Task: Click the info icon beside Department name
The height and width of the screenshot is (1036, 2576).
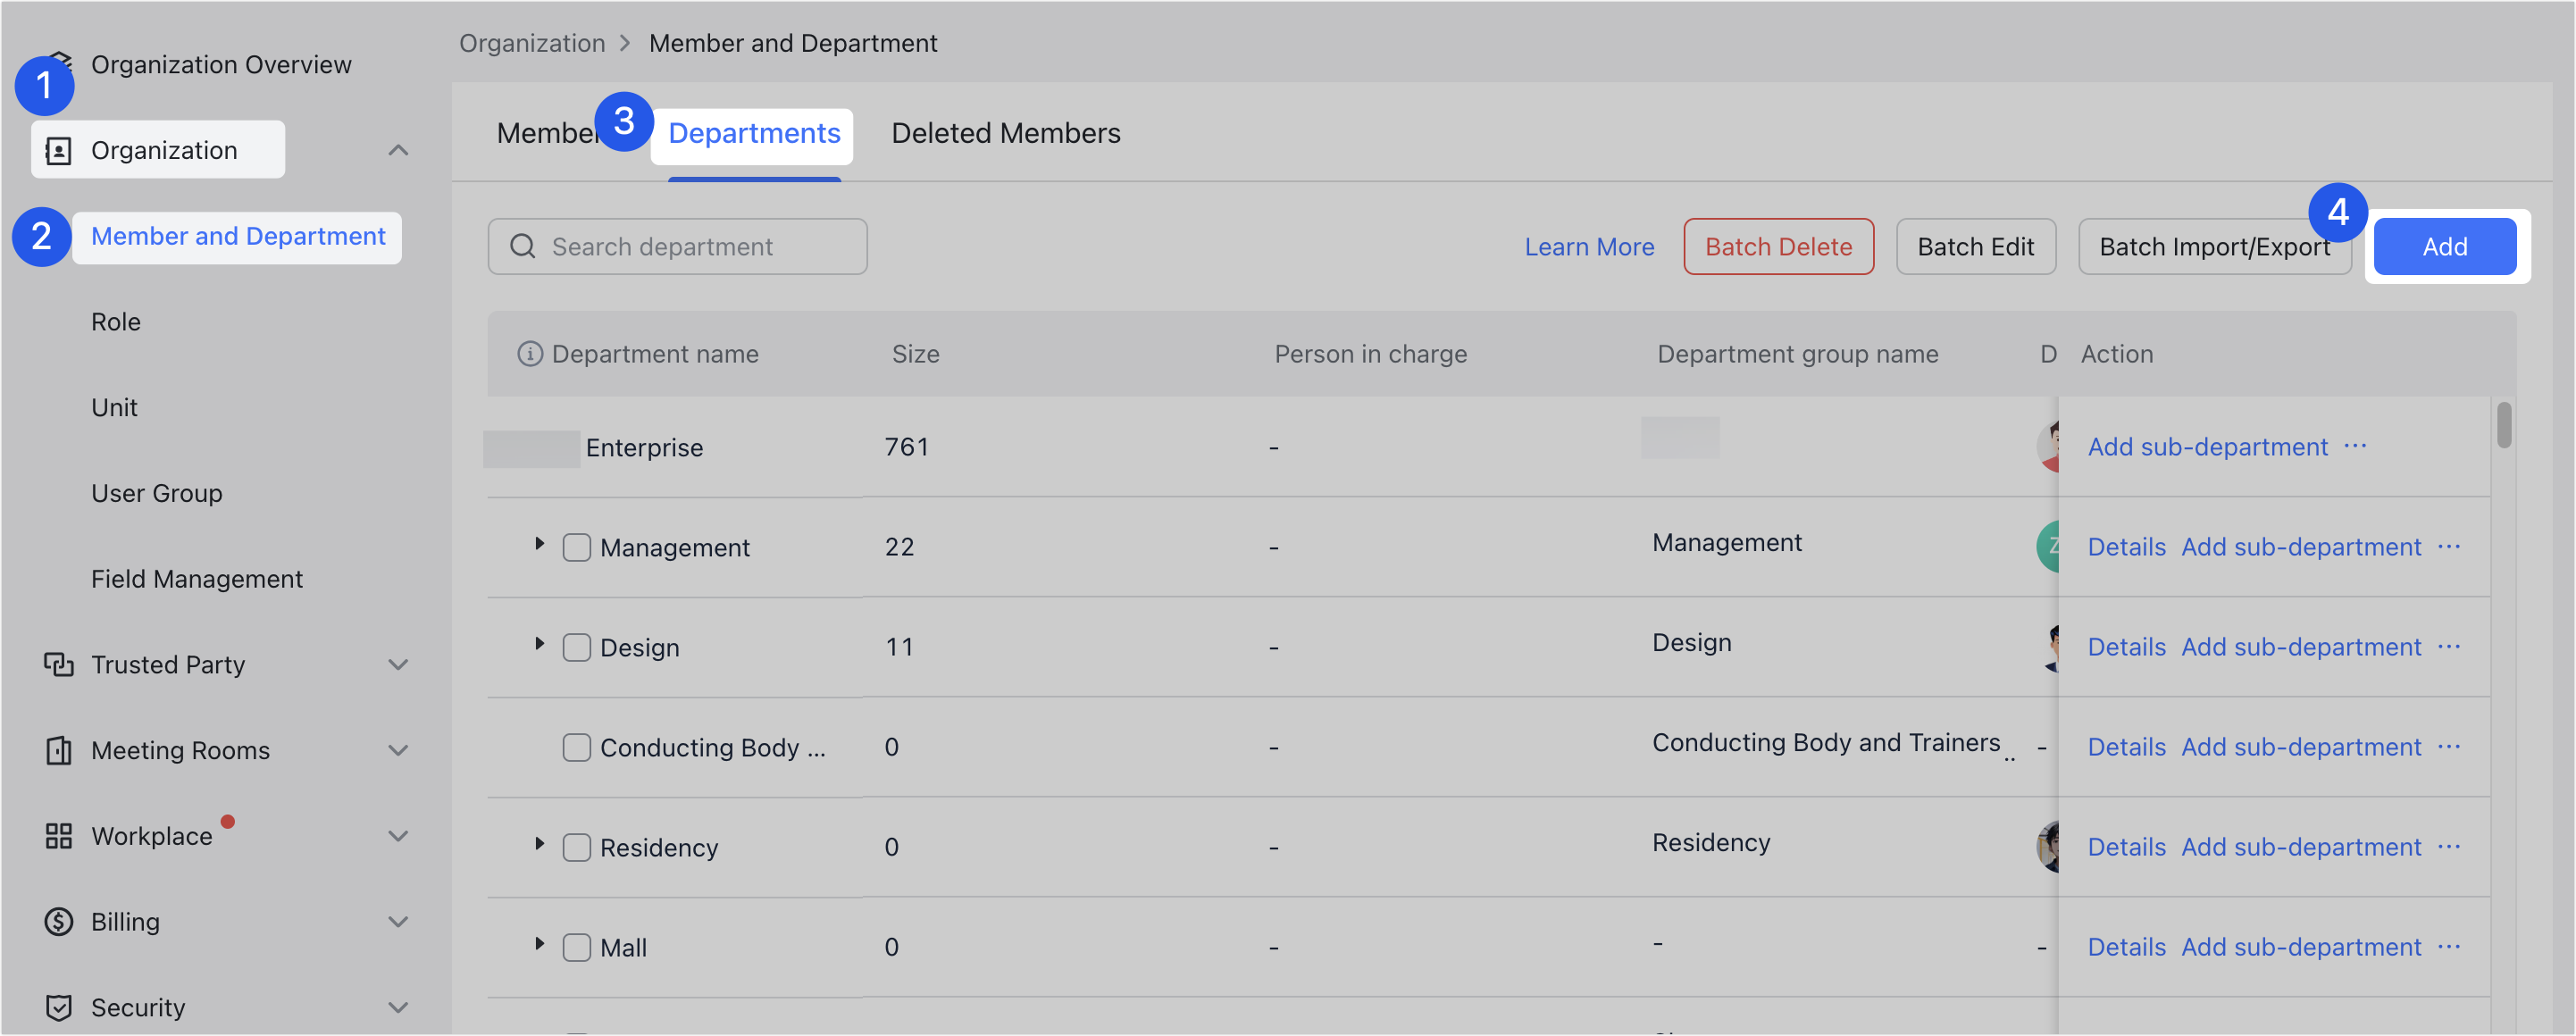Action: pyautogui.click(x=529, y=353)
